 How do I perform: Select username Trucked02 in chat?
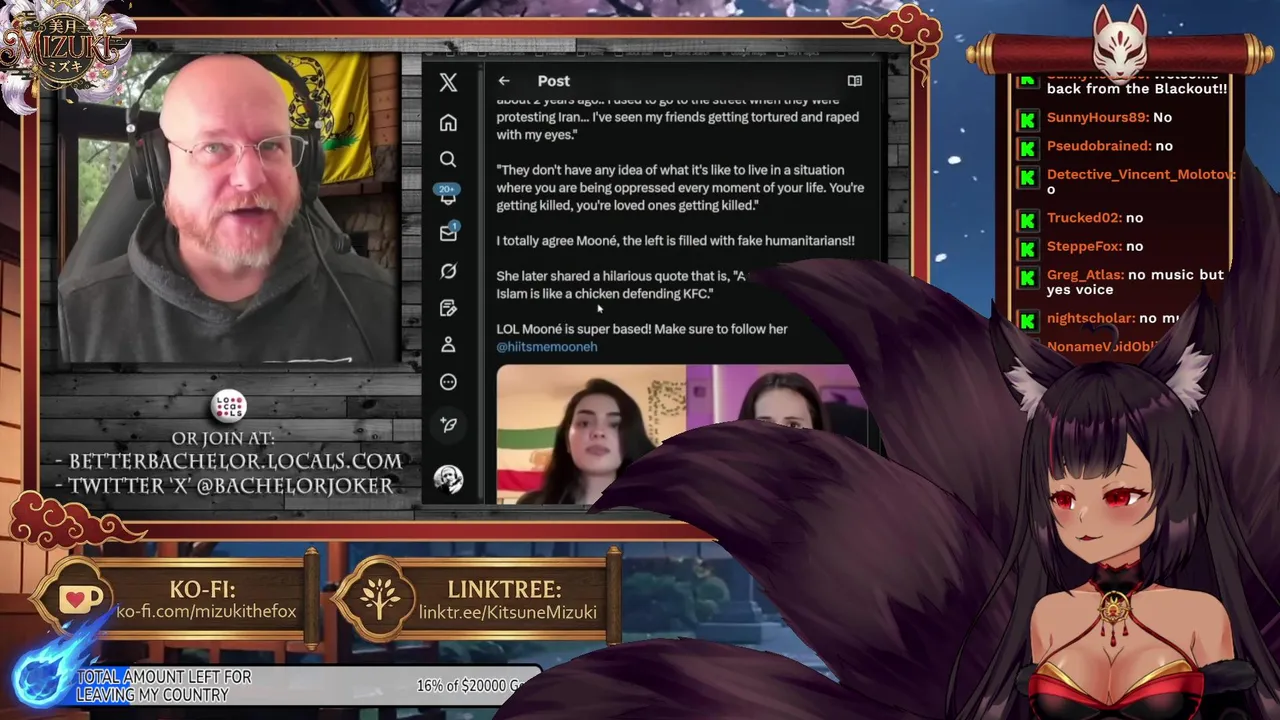1084,218
